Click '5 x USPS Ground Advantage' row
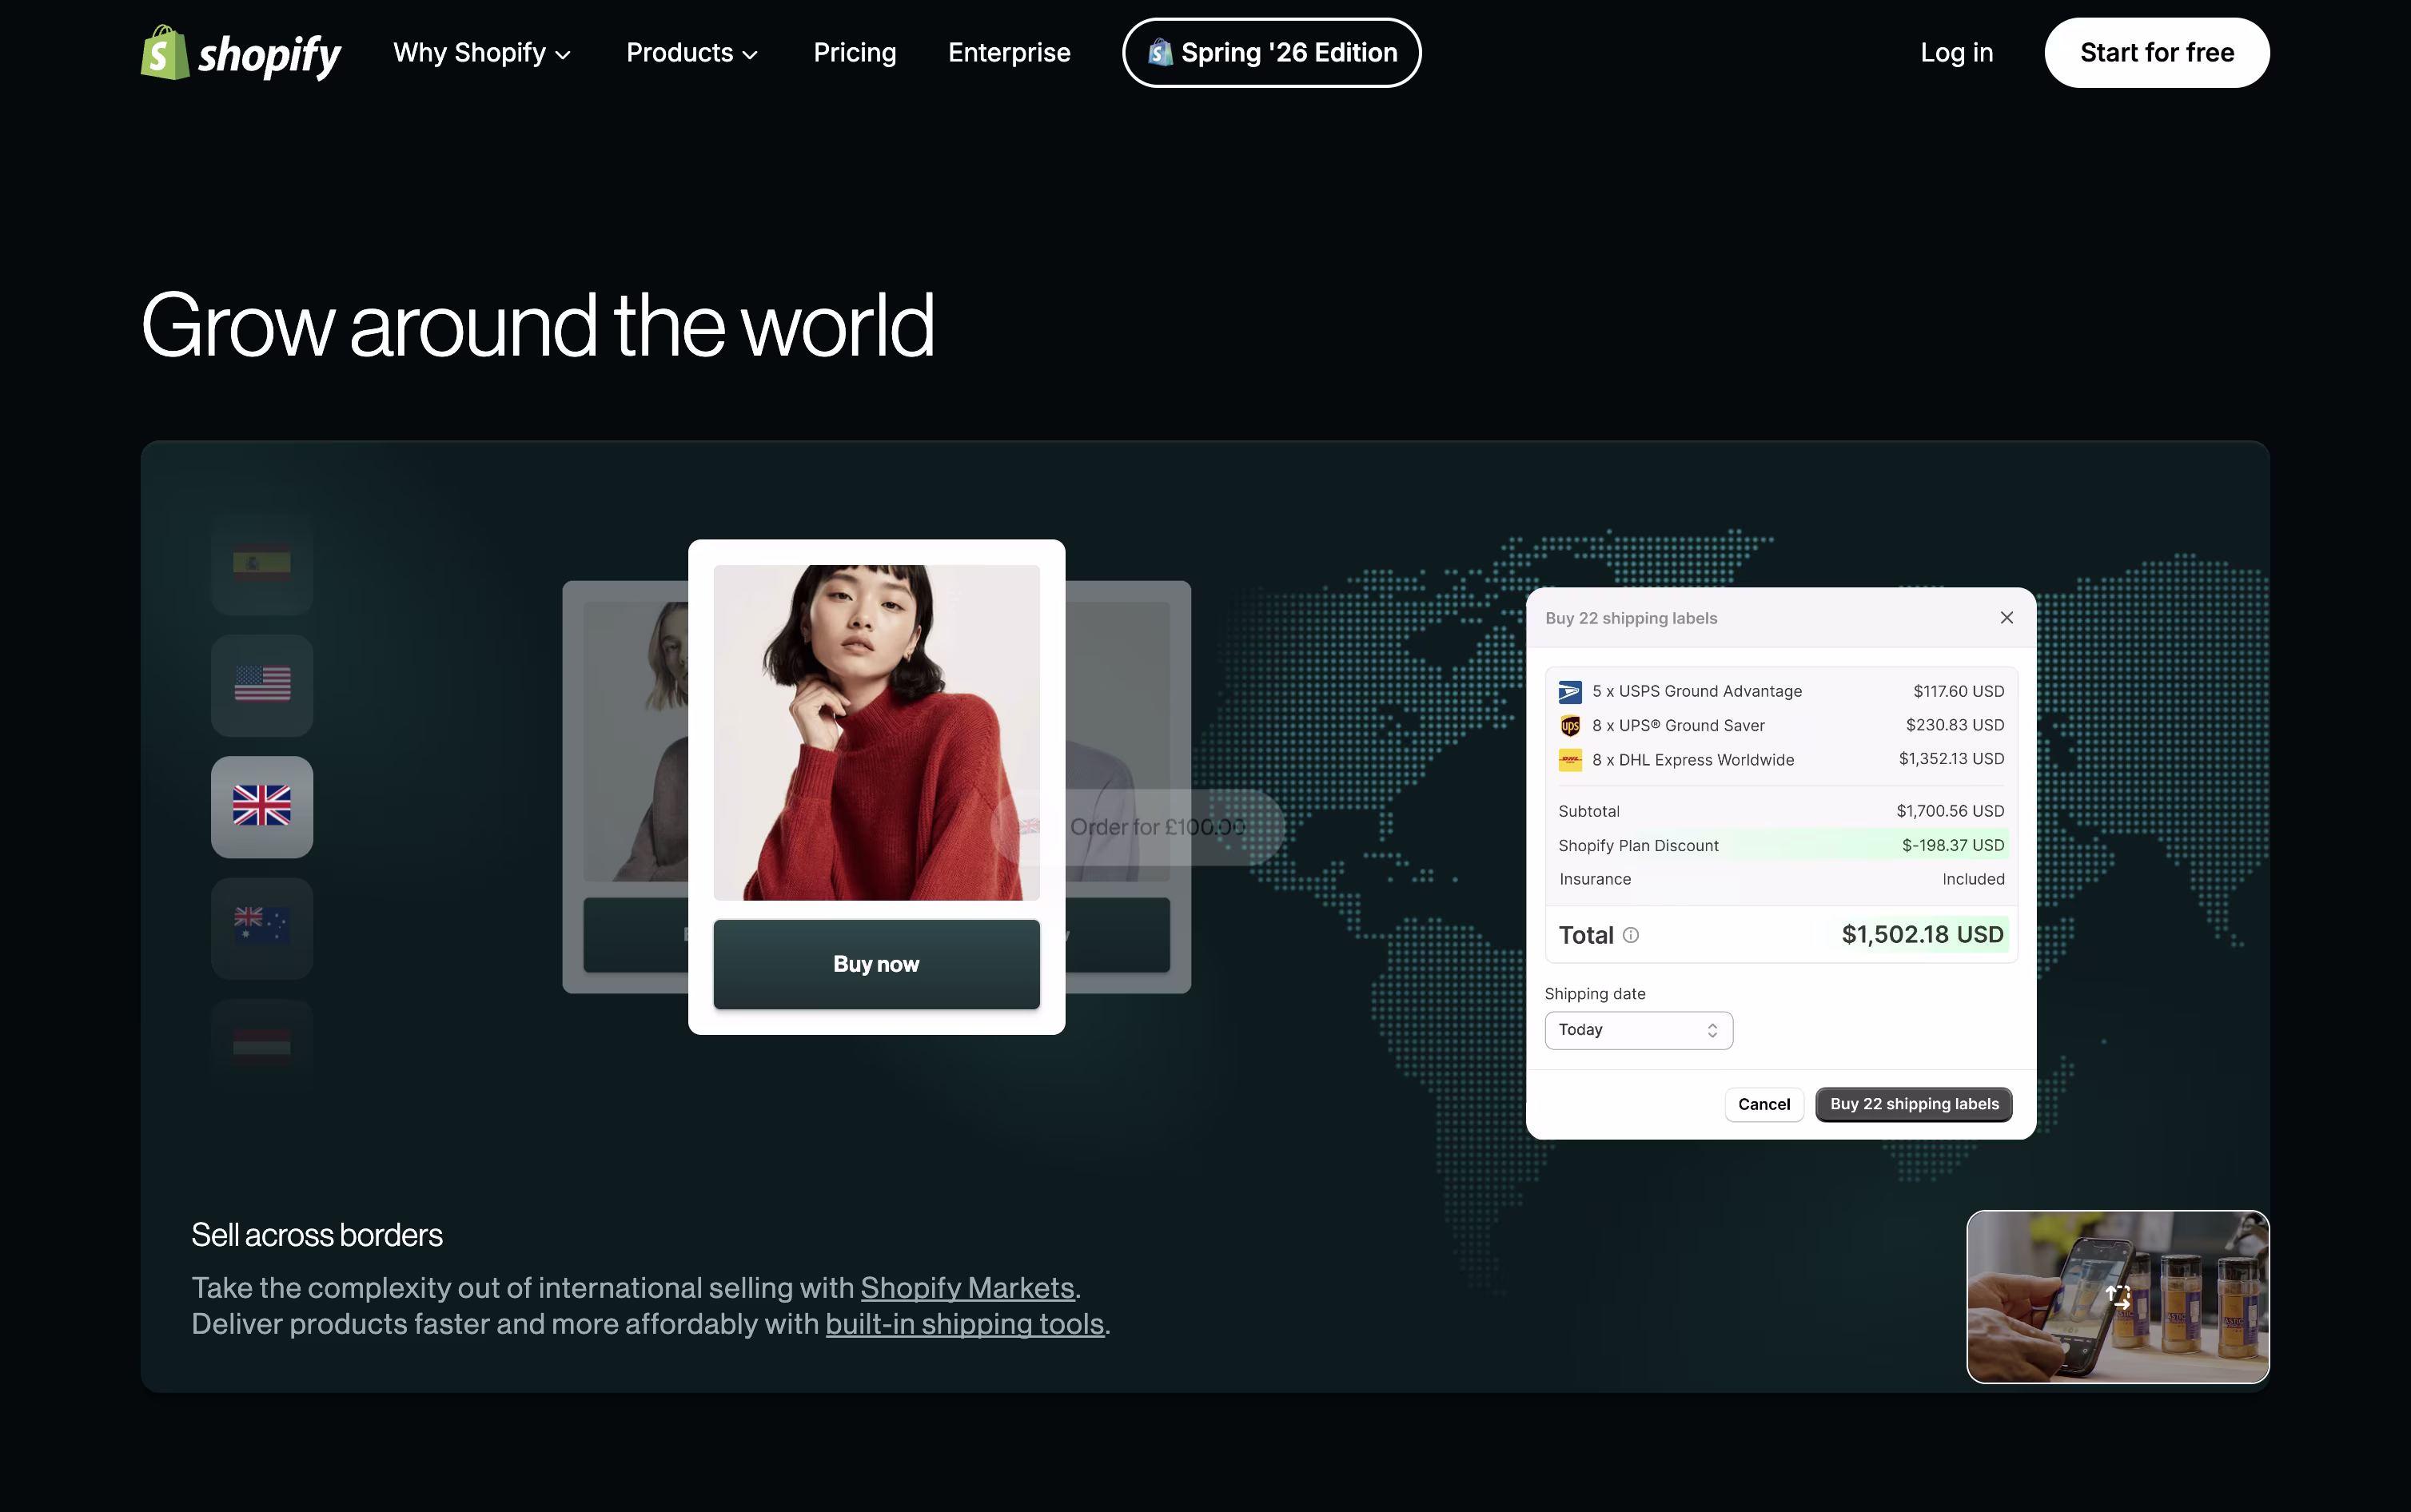Screen dimensions: 2411x1512 1781,691
